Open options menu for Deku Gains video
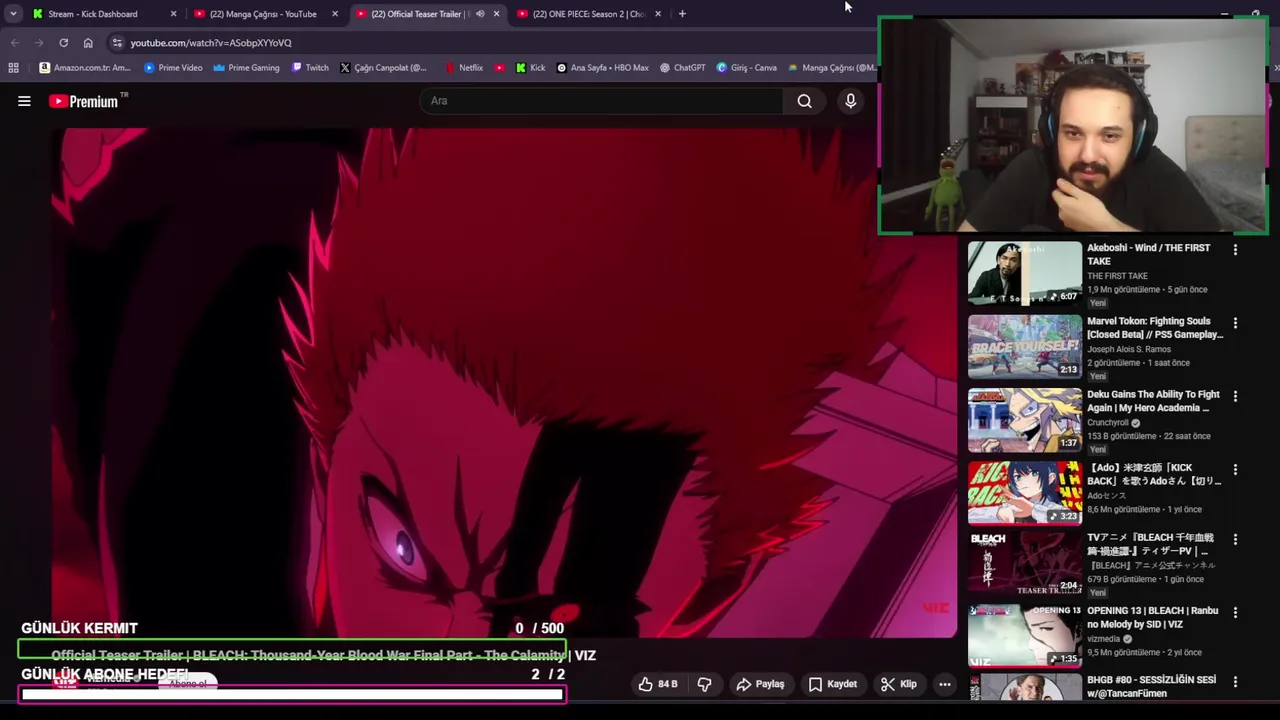 tap(1235, 396)
